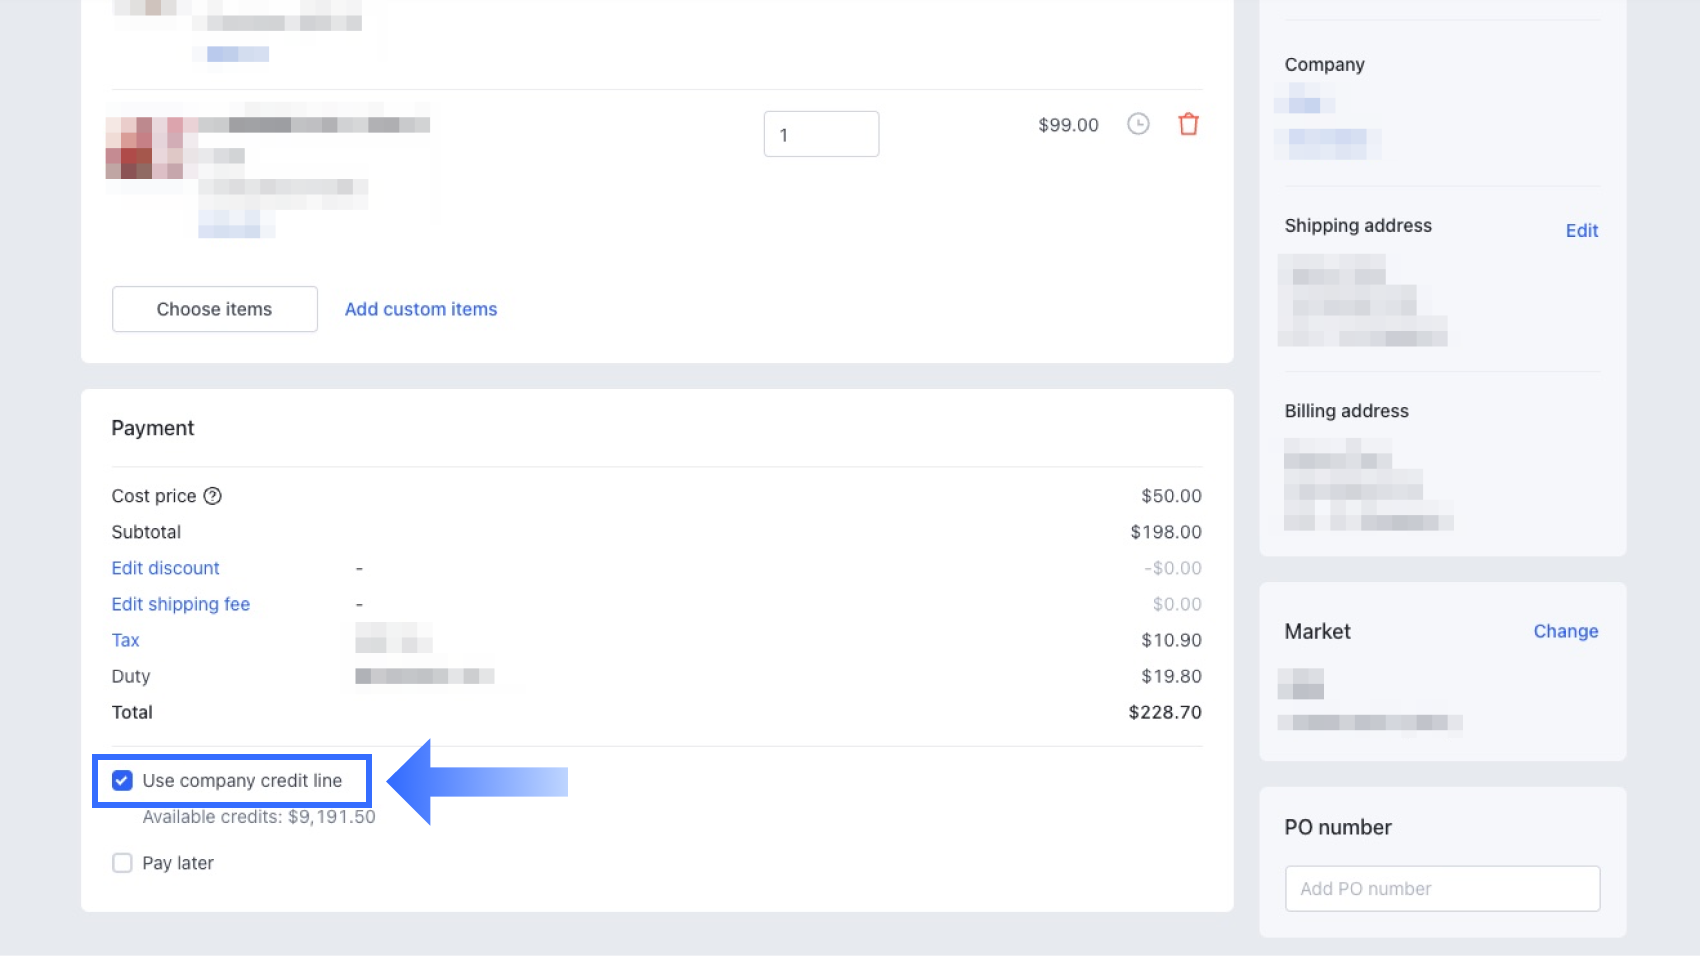Screen dimensions: 1700x956
Task: Focus the quantity field showing 1
Action: pos(822,134)
